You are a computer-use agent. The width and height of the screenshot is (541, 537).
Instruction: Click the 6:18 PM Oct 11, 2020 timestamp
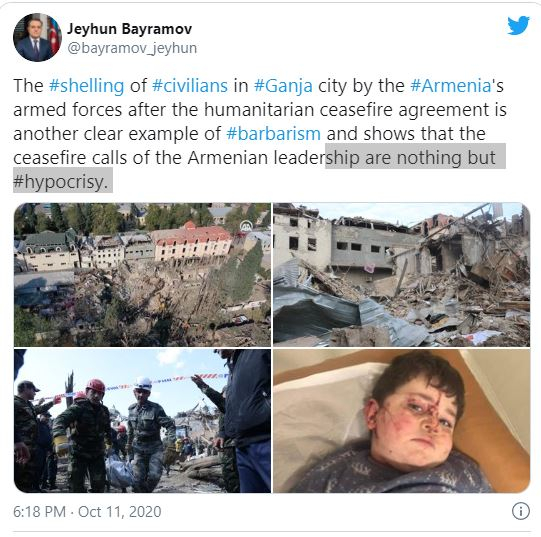87,511
